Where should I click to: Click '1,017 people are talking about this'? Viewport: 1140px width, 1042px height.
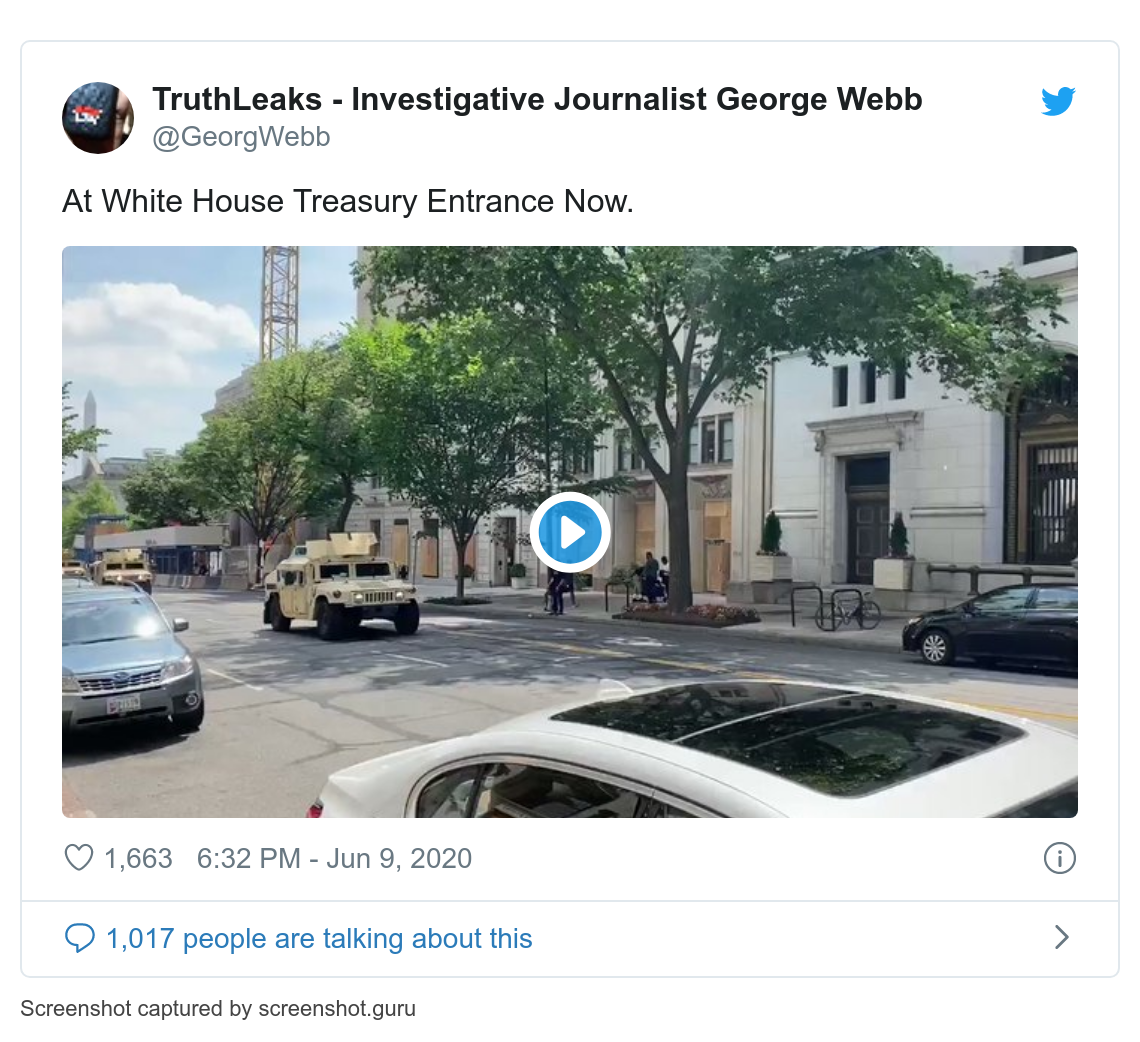(319, 939)
